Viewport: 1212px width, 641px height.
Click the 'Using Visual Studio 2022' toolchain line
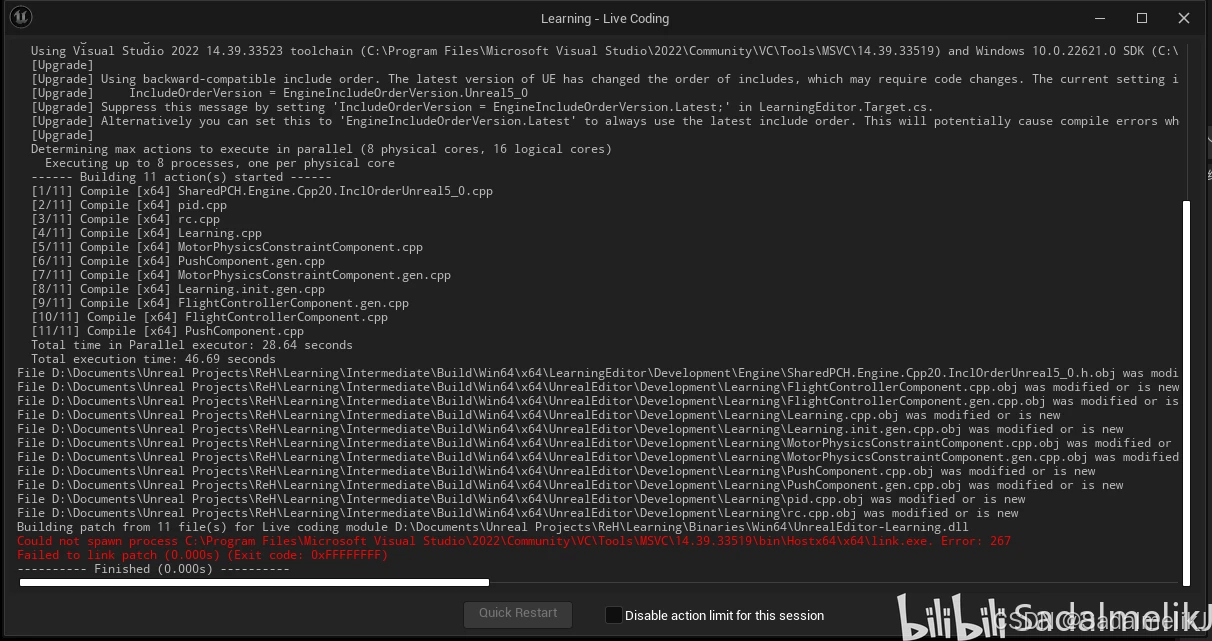pyautogui.click(x=604, y=51)
